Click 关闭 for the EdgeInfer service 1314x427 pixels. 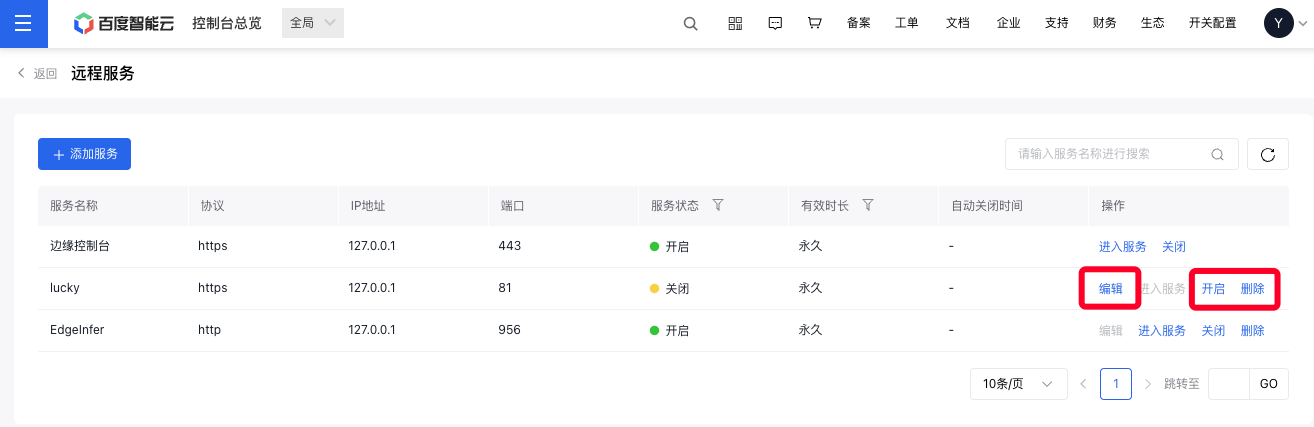pos(1213,331)
